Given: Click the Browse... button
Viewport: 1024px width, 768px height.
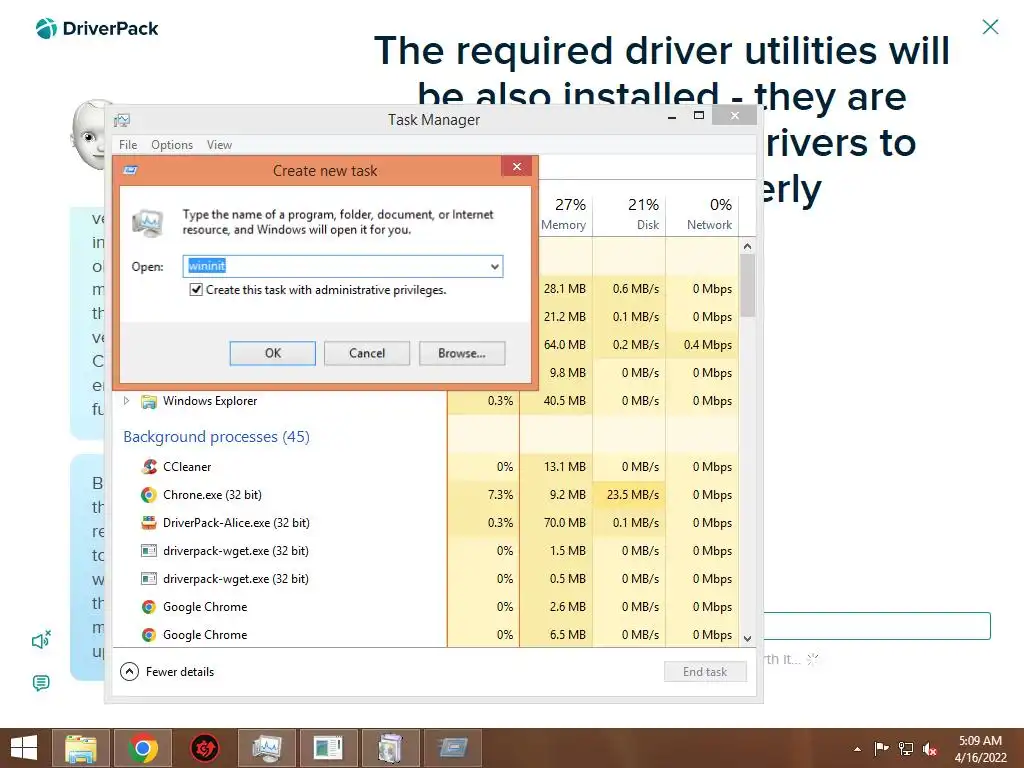Looking at the screenshot, I should [462, 353].
